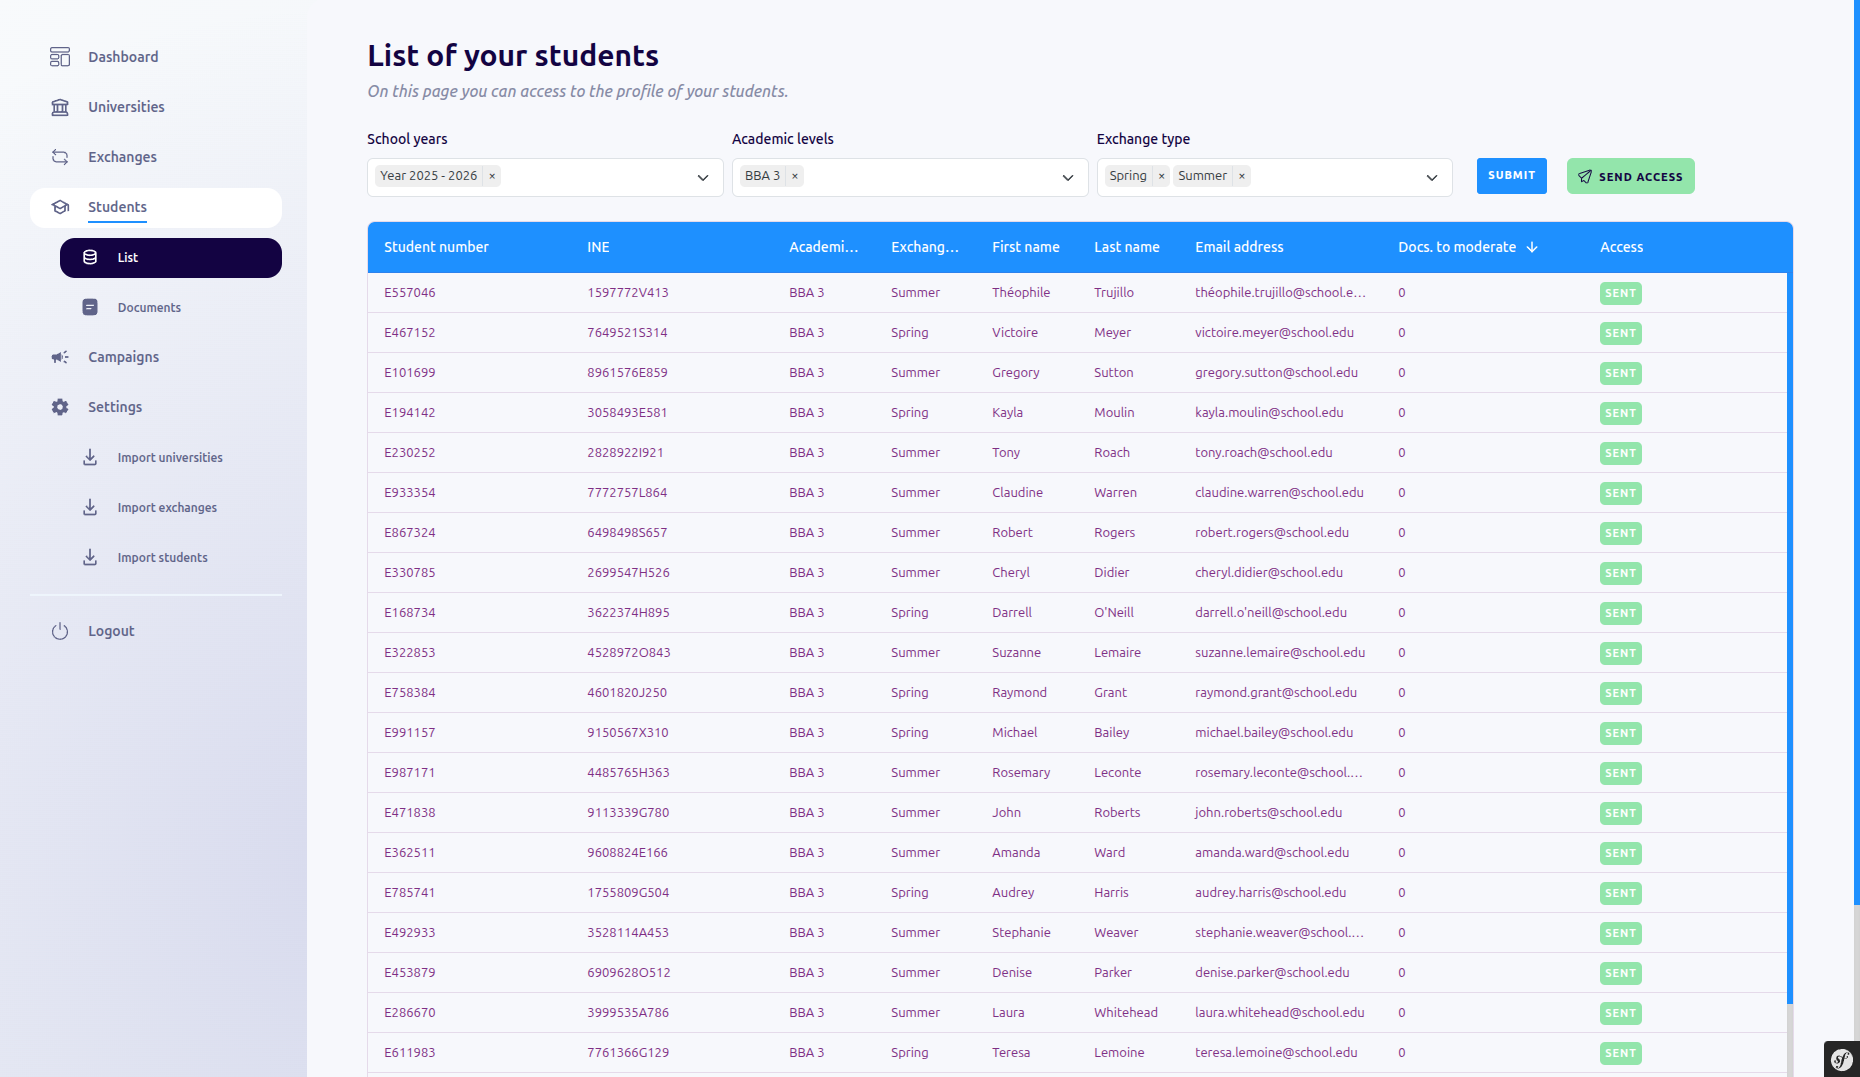Sort by Last name column header
1860x1077 pixels.
pyautogui.click(x=1126, y=247)
